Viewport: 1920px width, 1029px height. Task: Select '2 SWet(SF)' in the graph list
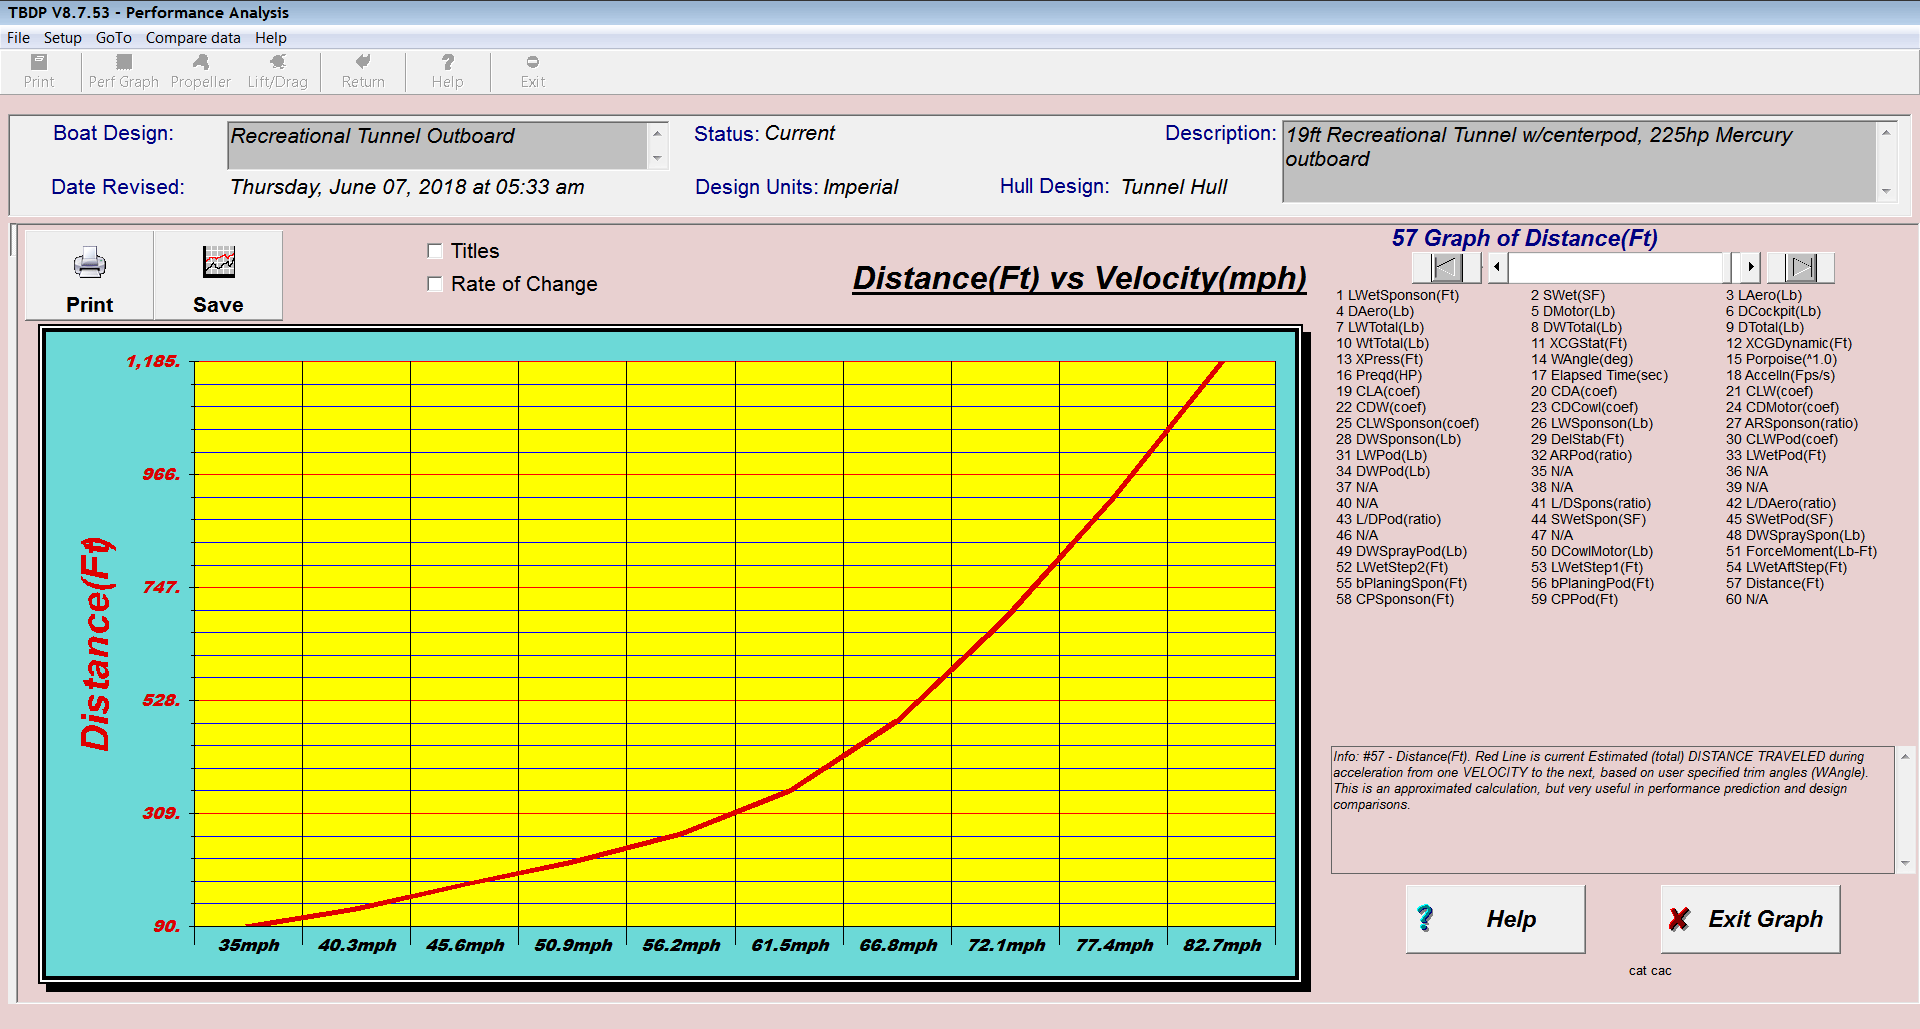point(1567,295)
